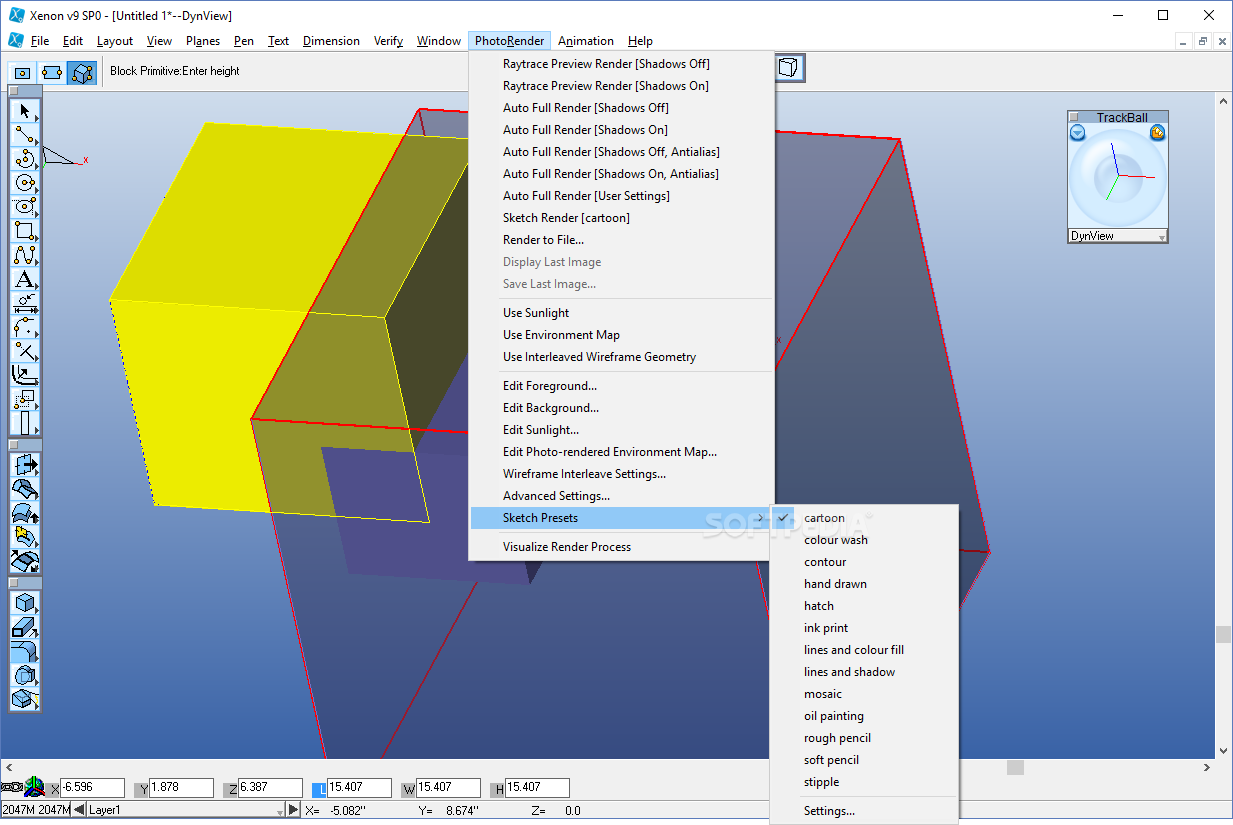Select the surface tool with yellow star
This screenshot has height=825, width=1233.
coord(25,537)
